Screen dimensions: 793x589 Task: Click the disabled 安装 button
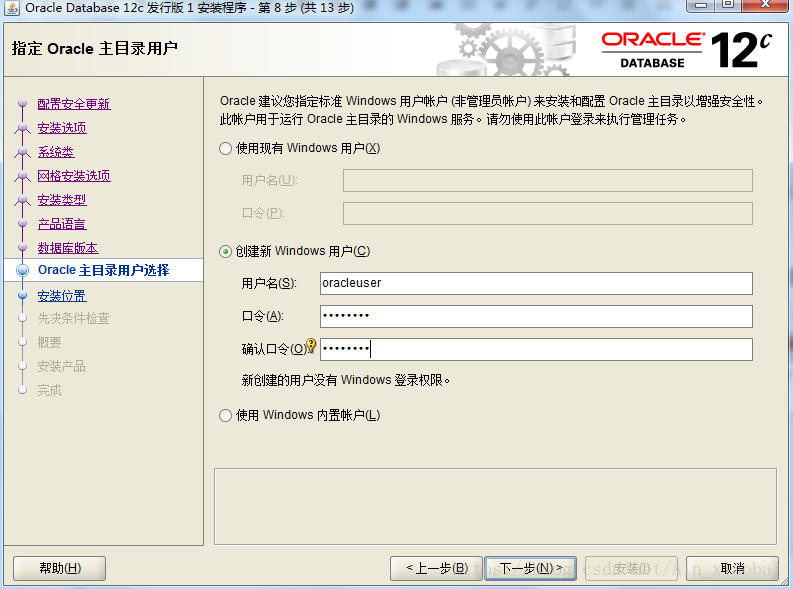(x=632, y=569)
